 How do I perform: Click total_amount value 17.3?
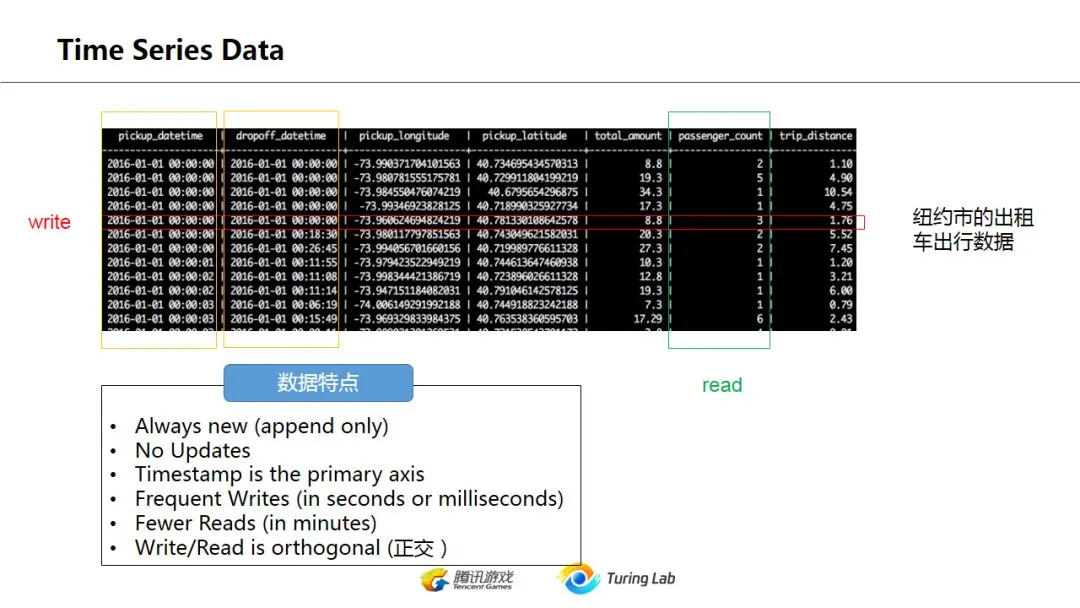pyautogui.click(x=650, y=206)
